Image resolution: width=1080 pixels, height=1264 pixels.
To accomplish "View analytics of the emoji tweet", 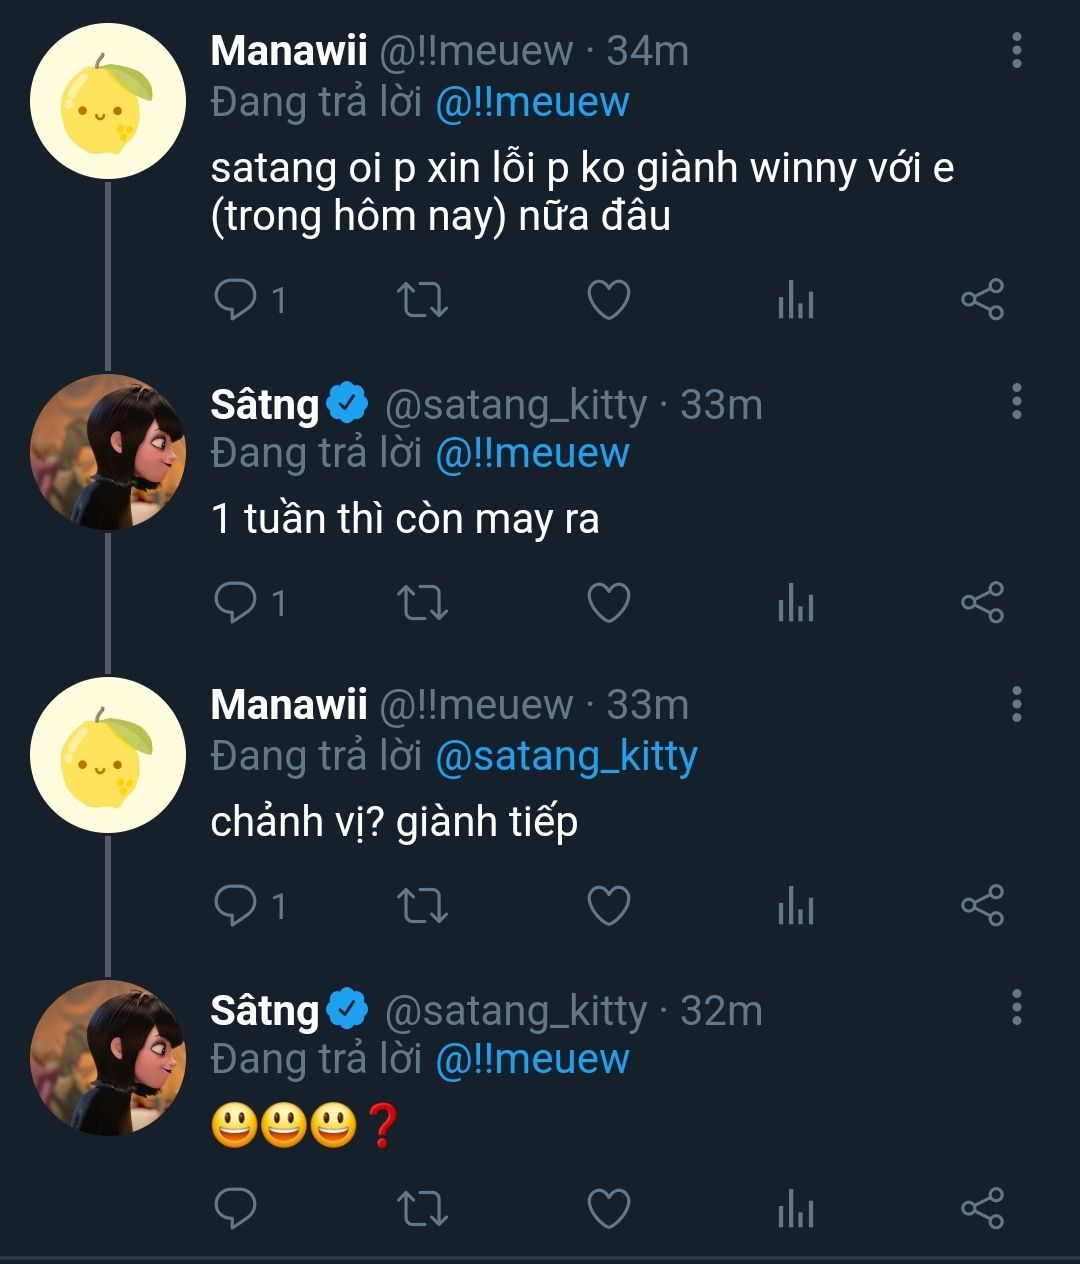I will pyautogui.click(x=795, y=1209).
